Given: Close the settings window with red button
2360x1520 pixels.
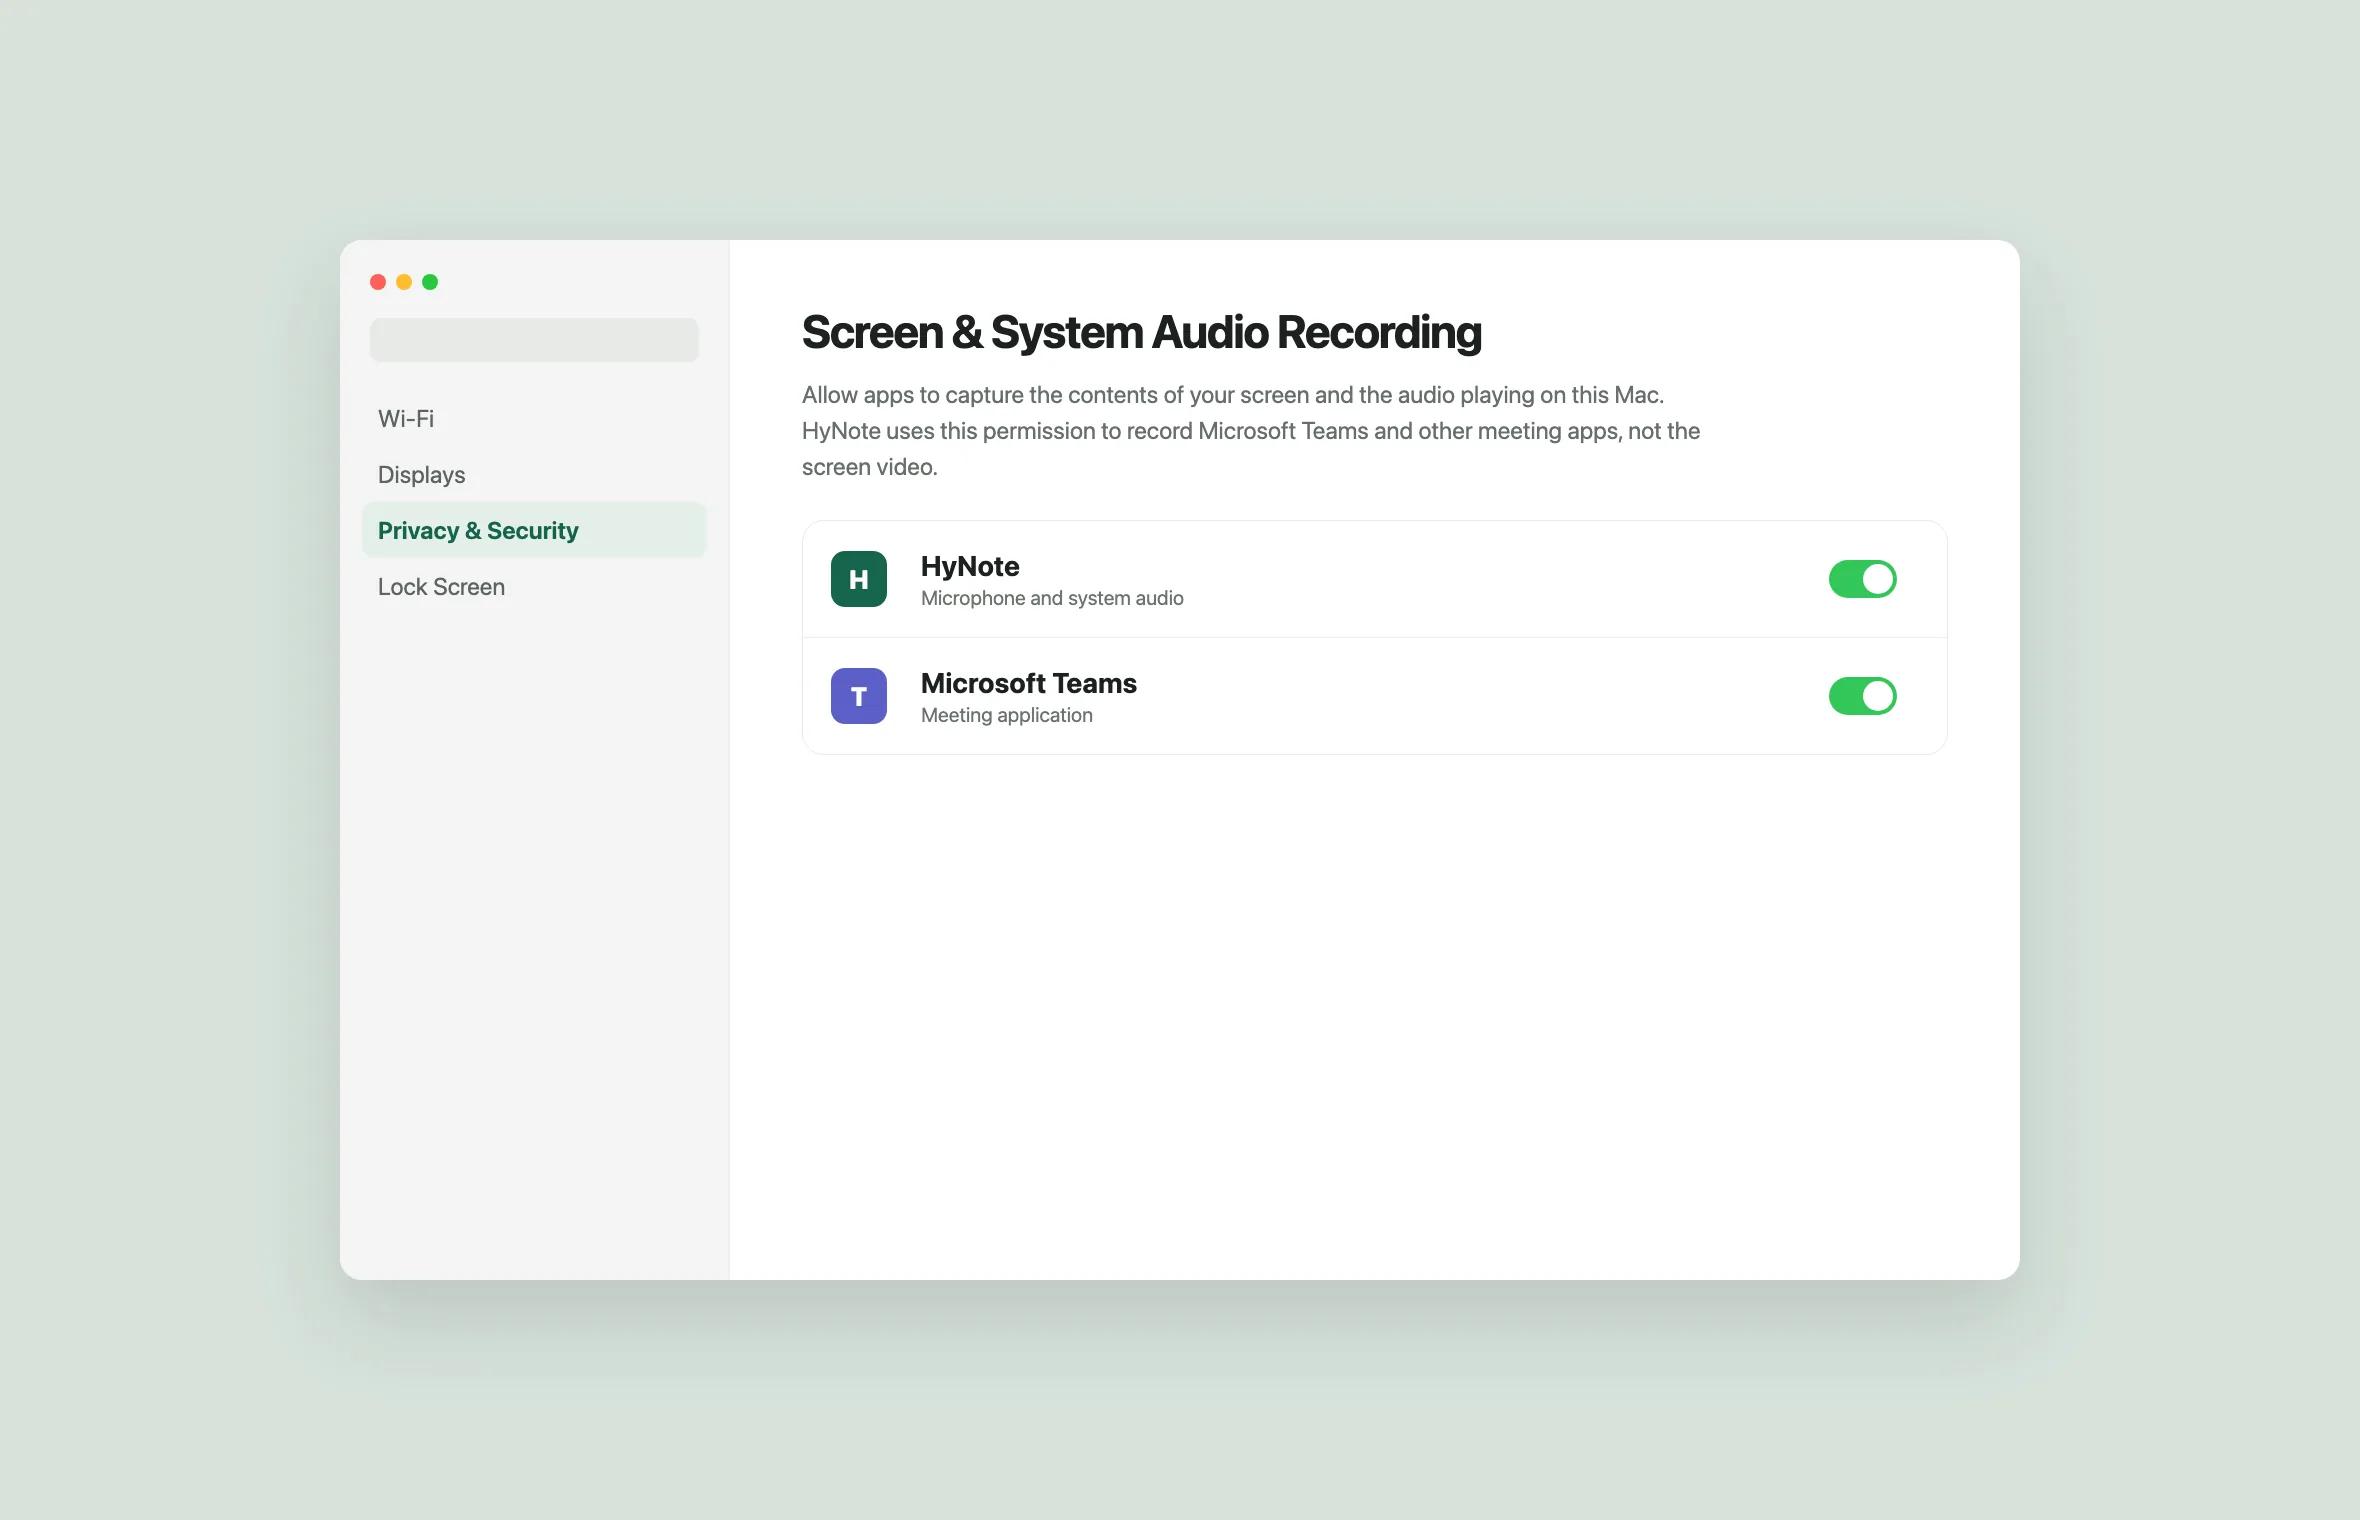Looking at the screenshot, I should click(378, 282).
